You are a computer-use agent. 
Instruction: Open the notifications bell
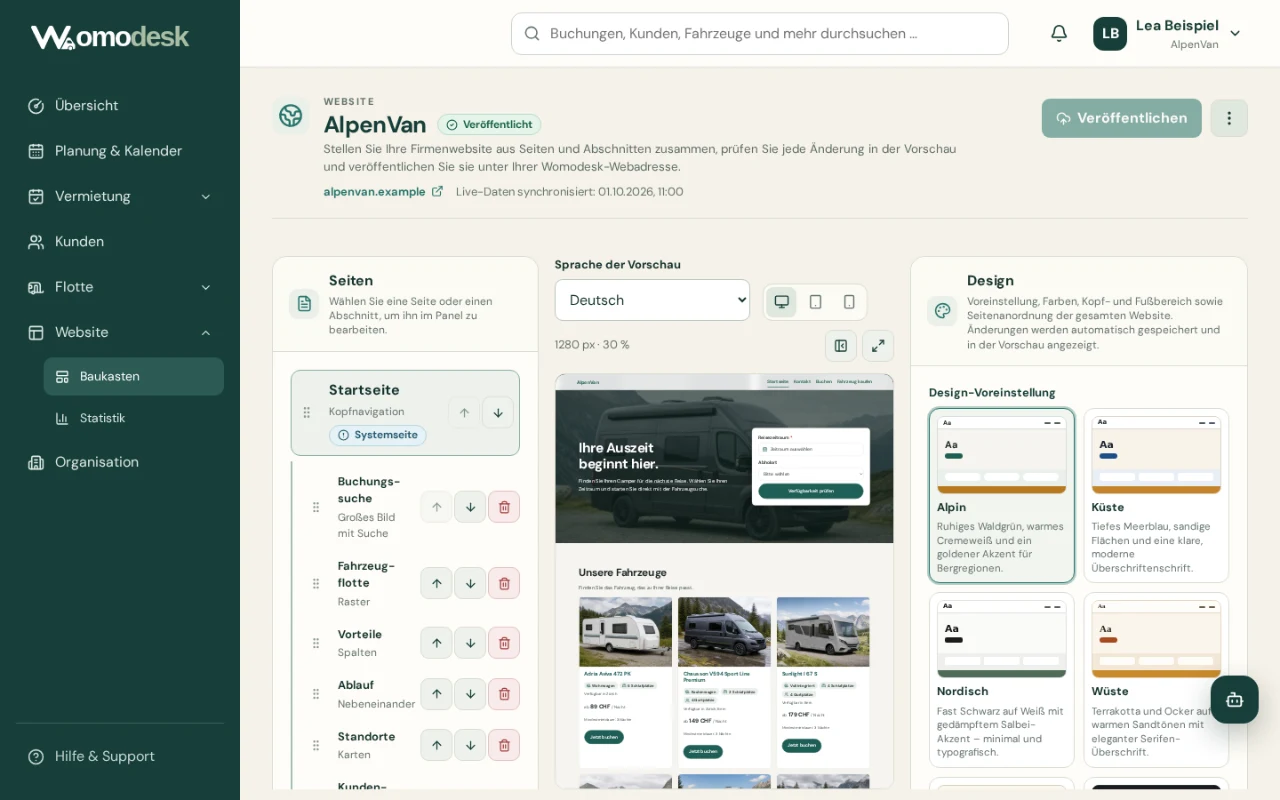[1059, 33]
